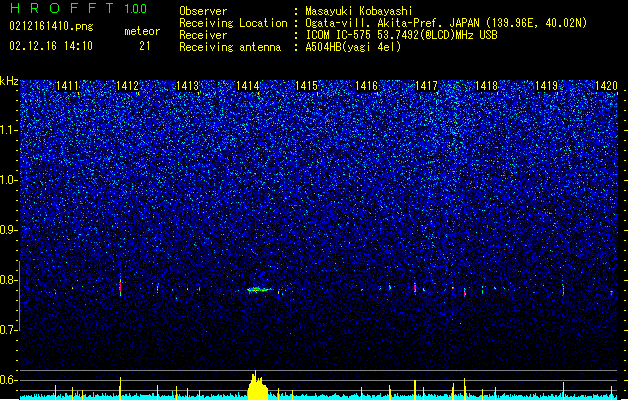Click the 0.7 kHz frequency label

click(8, 330)
